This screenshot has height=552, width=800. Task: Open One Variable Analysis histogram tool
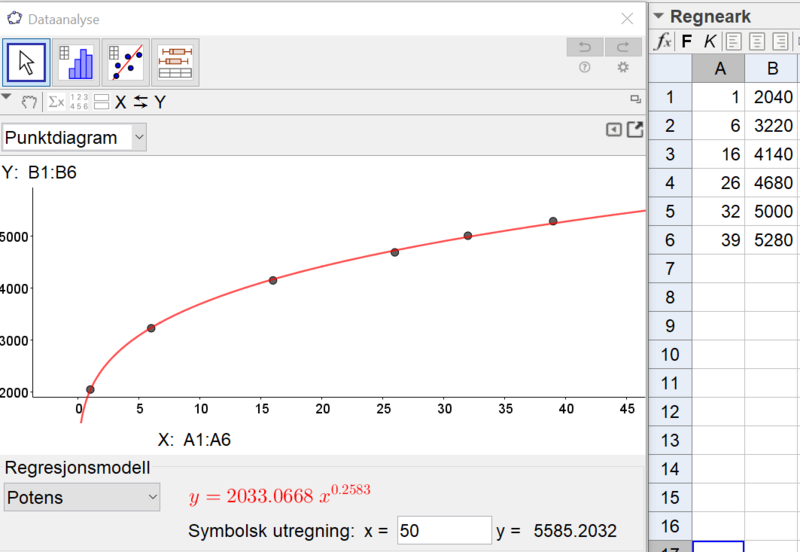[76, 63]
